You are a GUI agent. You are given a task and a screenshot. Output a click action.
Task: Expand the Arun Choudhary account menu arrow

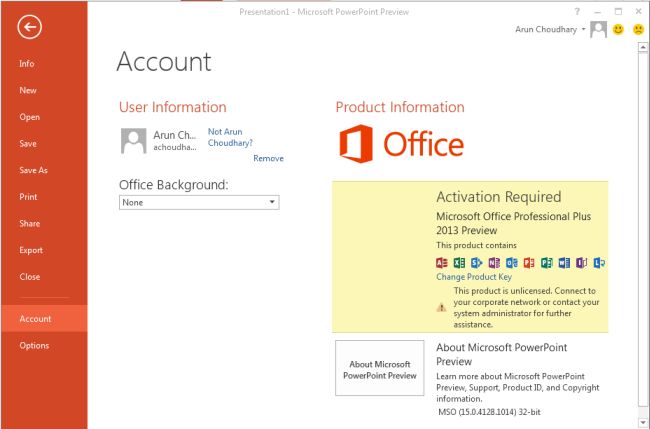coord(583,29)
